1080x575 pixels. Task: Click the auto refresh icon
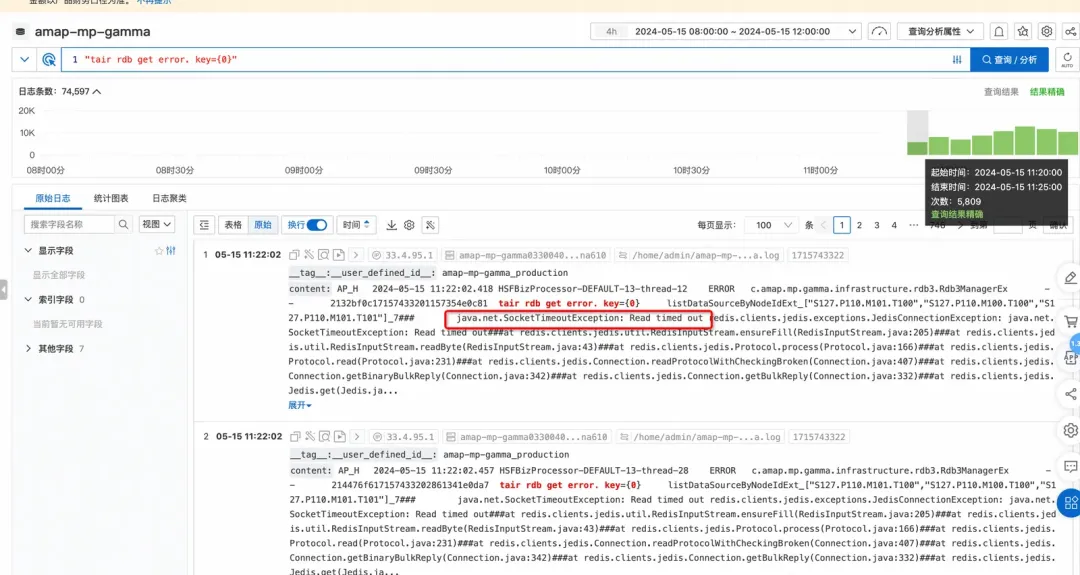point(1067,59)
